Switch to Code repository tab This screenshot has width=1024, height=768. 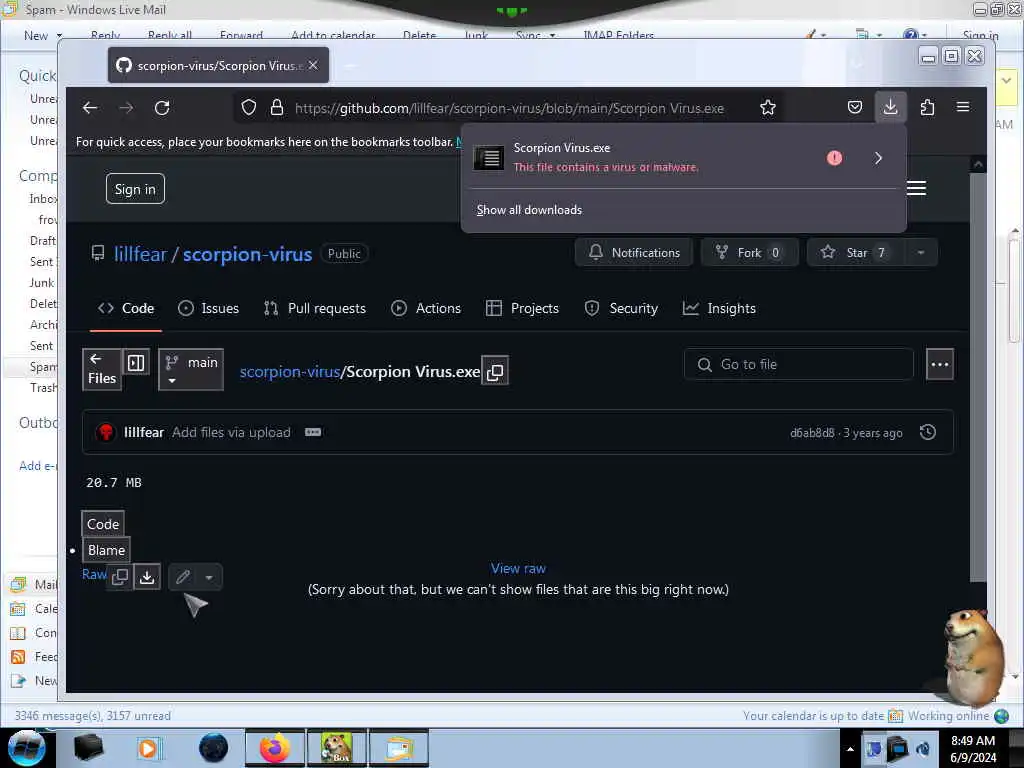coord(126,308)
